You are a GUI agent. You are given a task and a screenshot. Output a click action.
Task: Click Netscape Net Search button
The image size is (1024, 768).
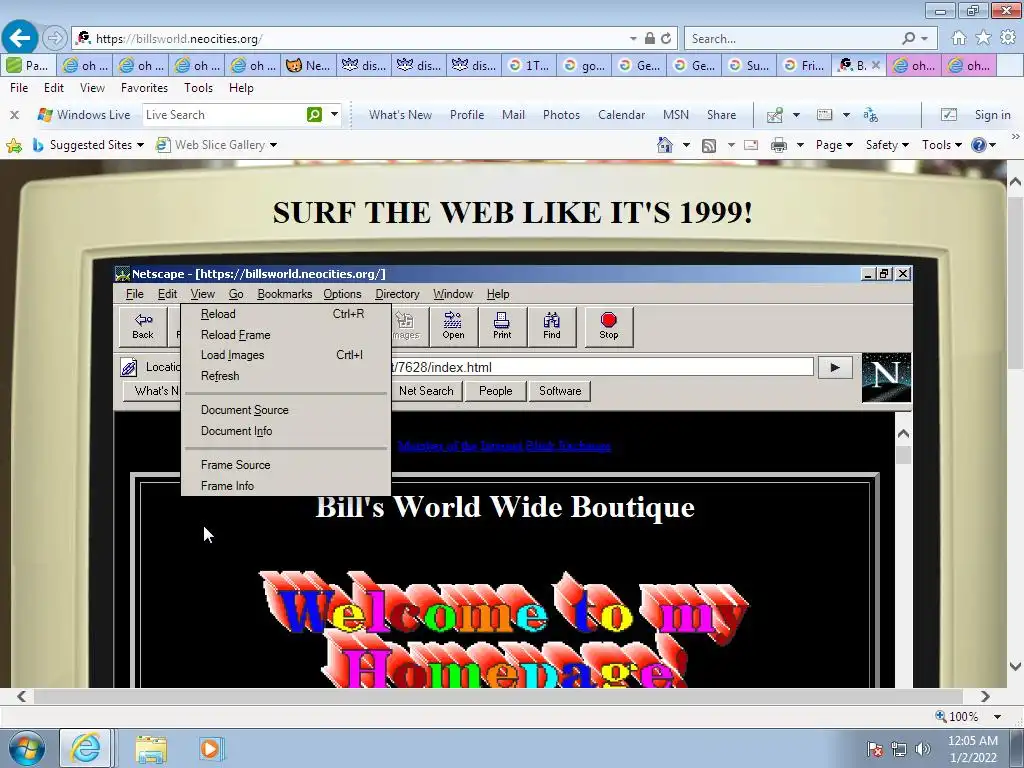point(426,391)
